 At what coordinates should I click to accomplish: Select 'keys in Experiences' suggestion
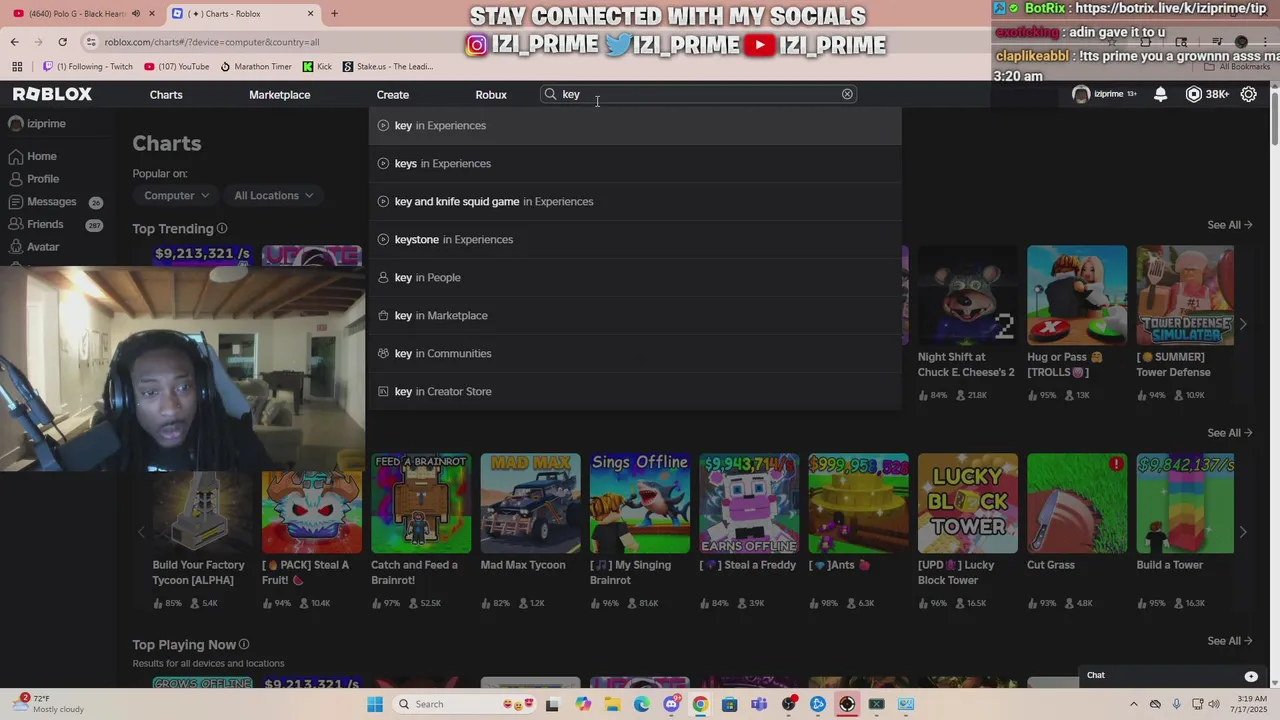pos(635,164)
